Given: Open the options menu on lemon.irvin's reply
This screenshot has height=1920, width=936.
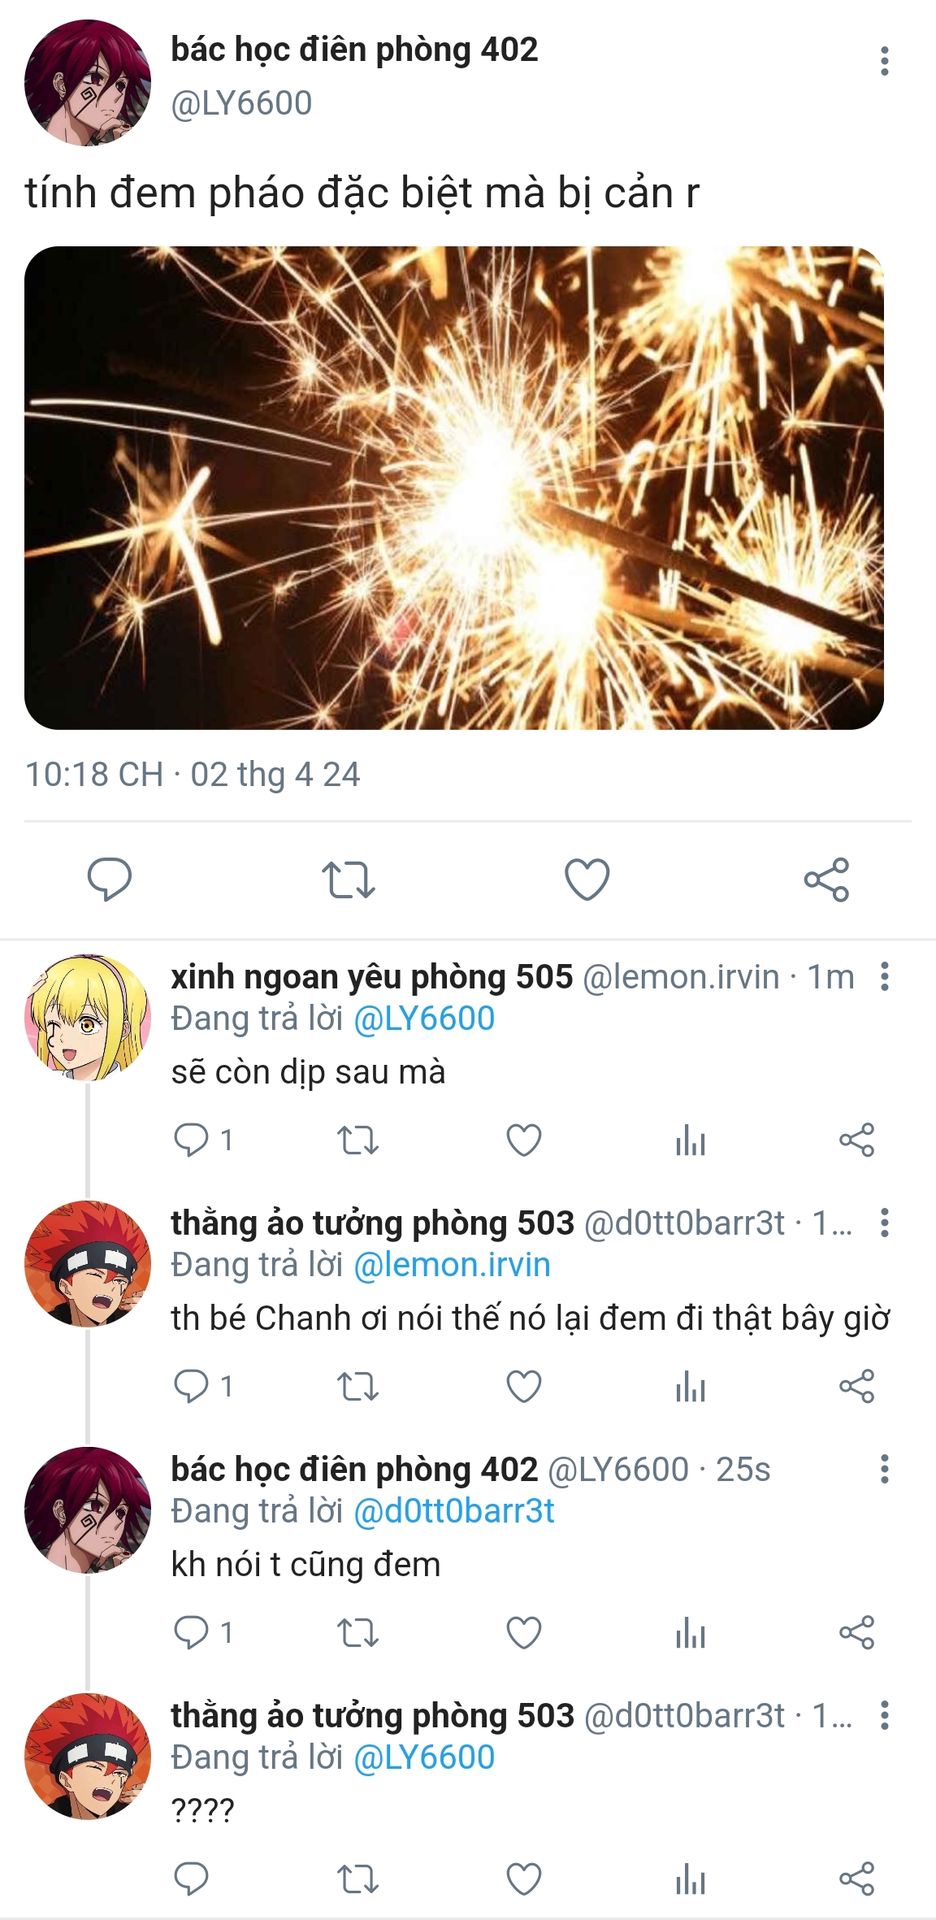Looking at the screenshot, I should tap(884, 976).
